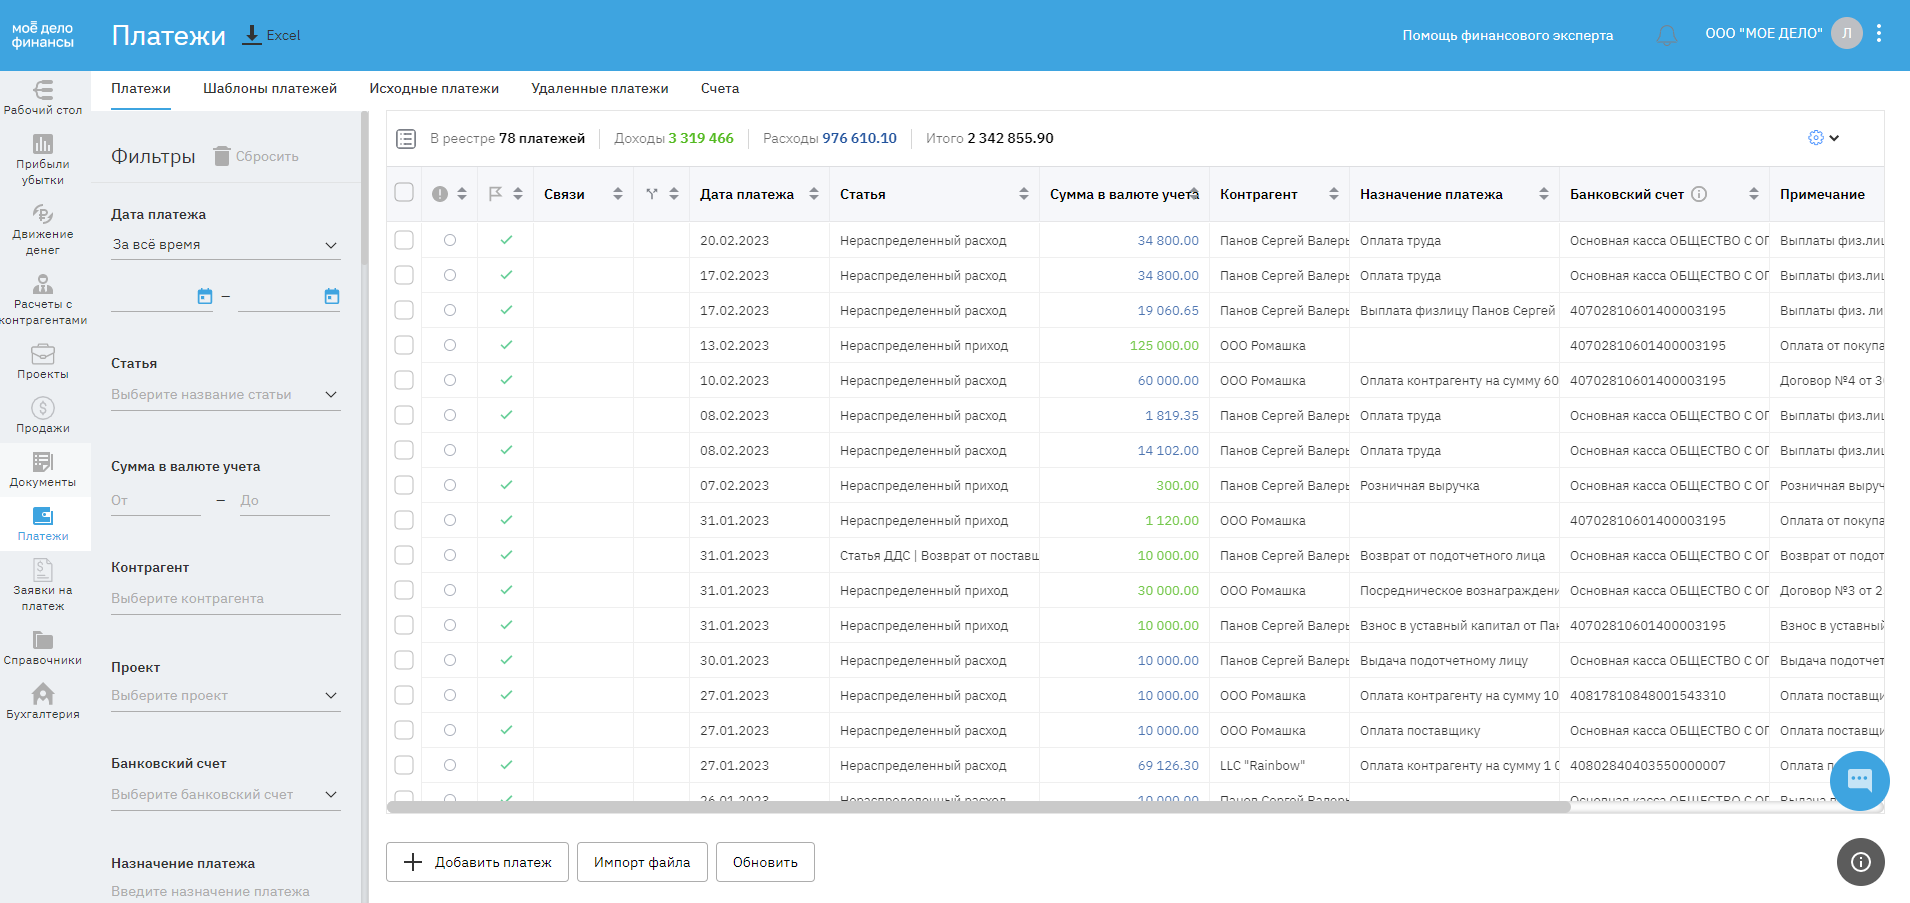Image resolution: width=1910 pixels, height=903 pixels.
Task: Click the horizontal scrollbar under the table
Action: (x=978, y=807)
